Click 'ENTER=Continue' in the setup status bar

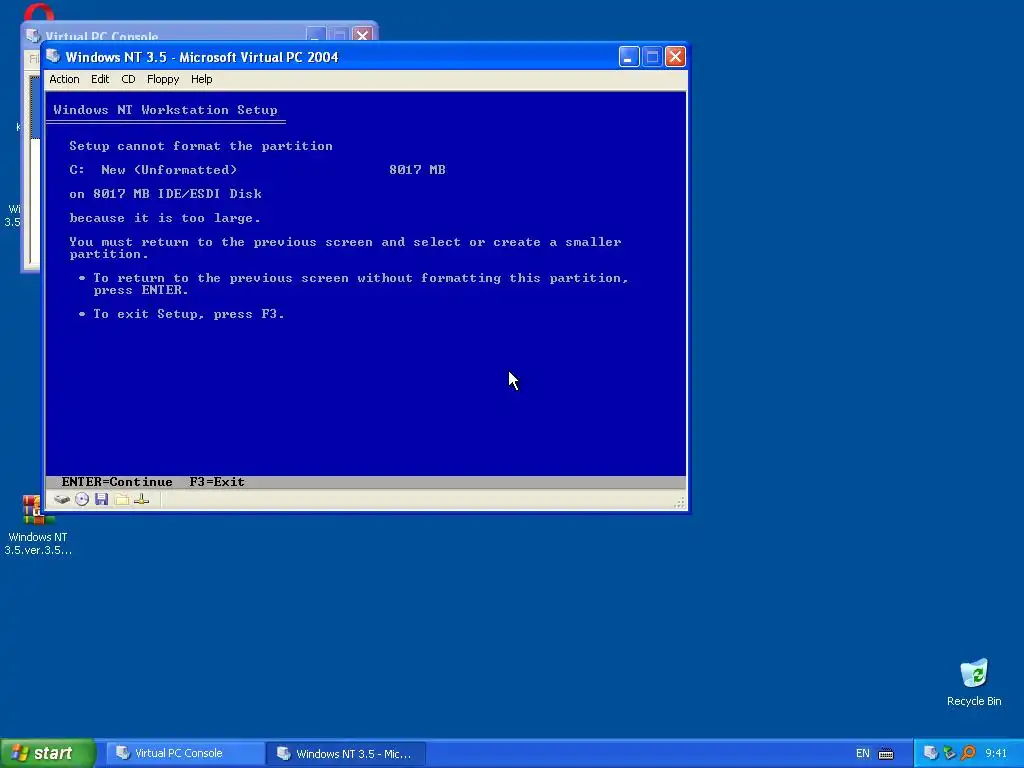tap(117, 482)
